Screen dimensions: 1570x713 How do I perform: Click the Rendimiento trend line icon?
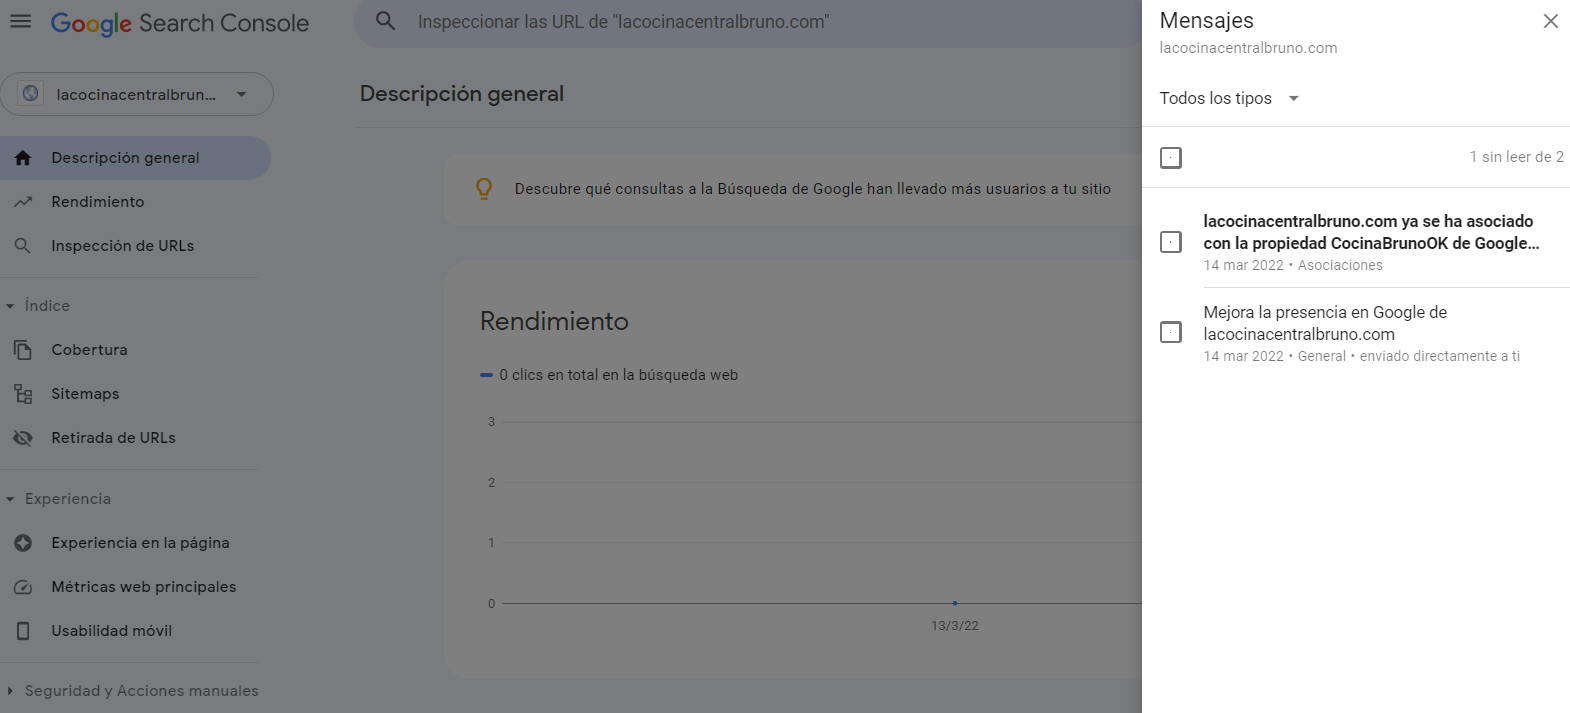tap(23, 202)
